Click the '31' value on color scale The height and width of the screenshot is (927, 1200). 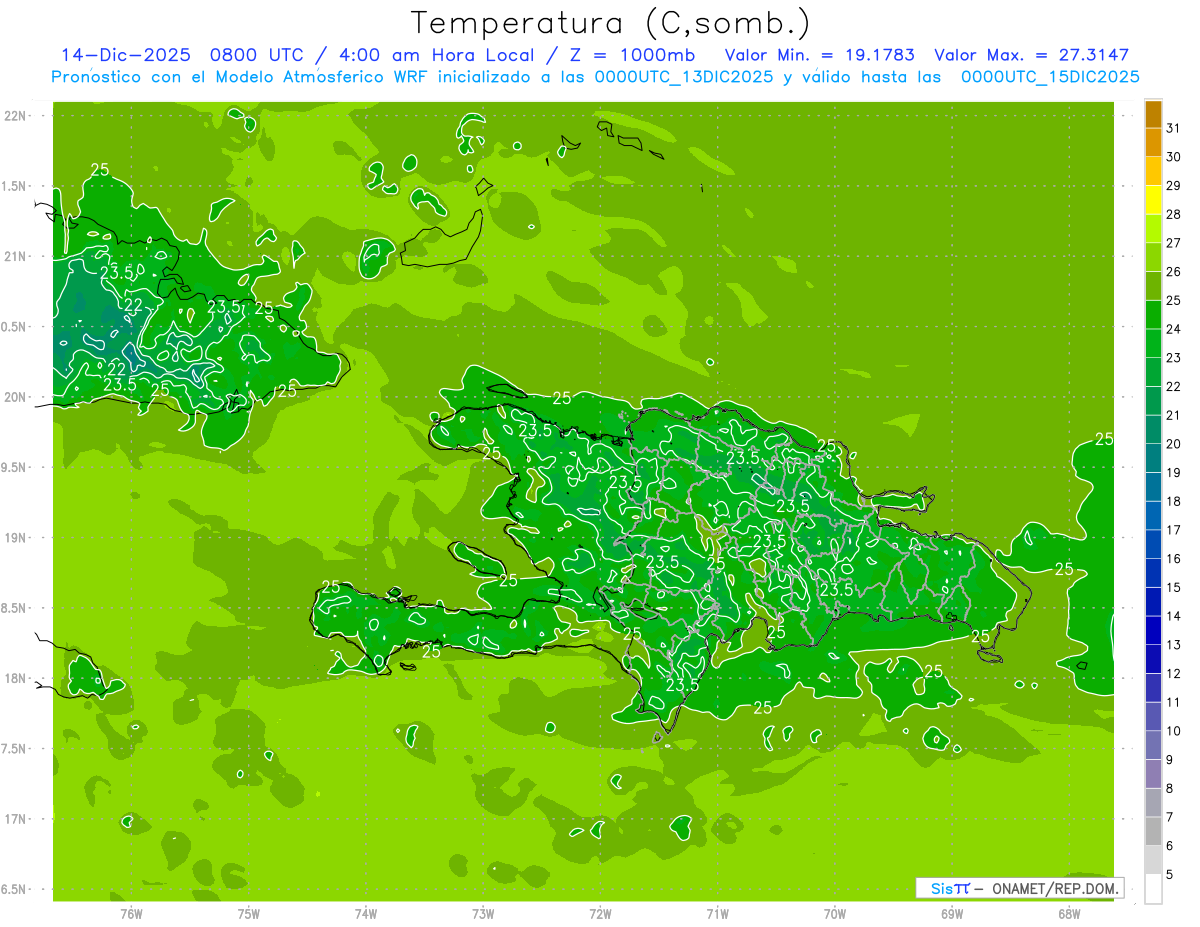[1173, 128]
